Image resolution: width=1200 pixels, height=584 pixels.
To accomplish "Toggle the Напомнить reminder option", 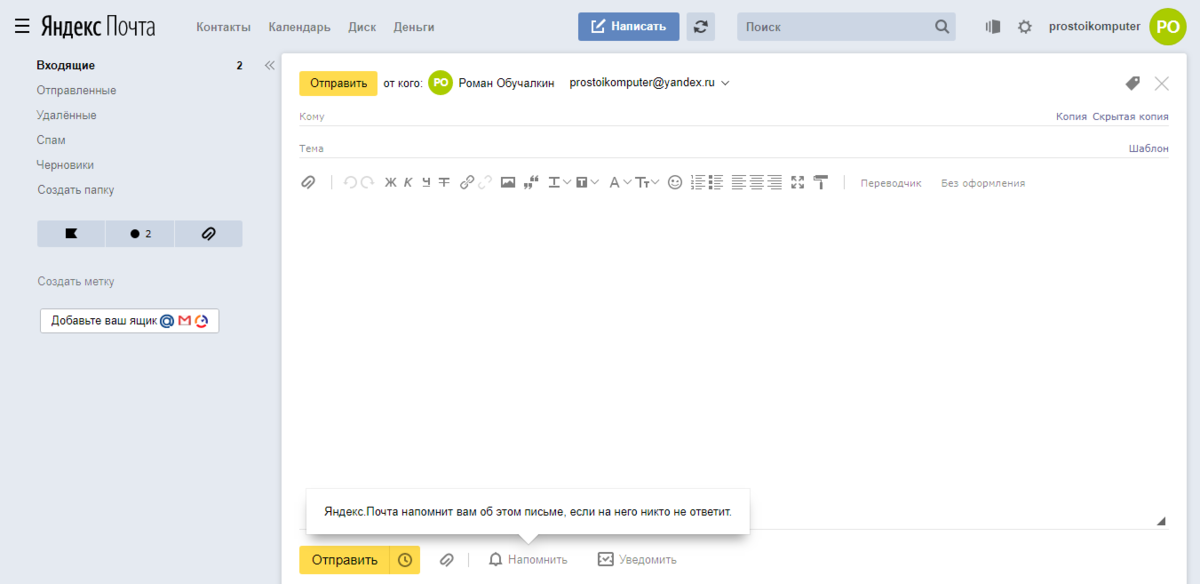I will click(x=528, y=560).
